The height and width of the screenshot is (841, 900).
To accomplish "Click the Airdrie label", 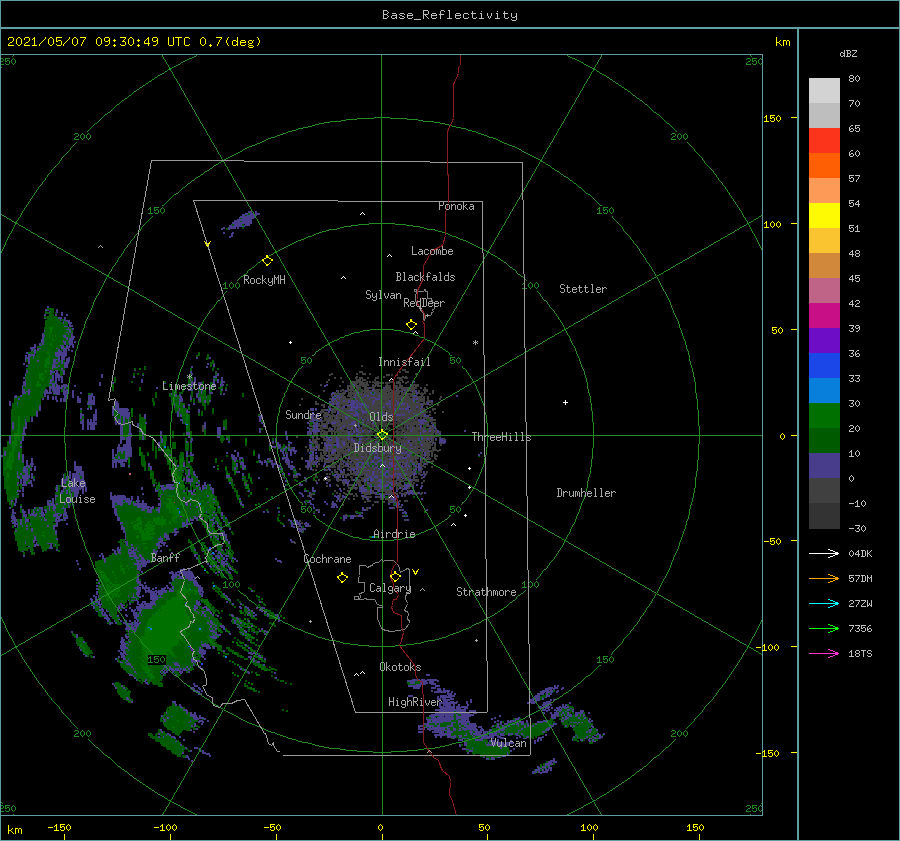I will pyautogui.click(x=394, y=534).
